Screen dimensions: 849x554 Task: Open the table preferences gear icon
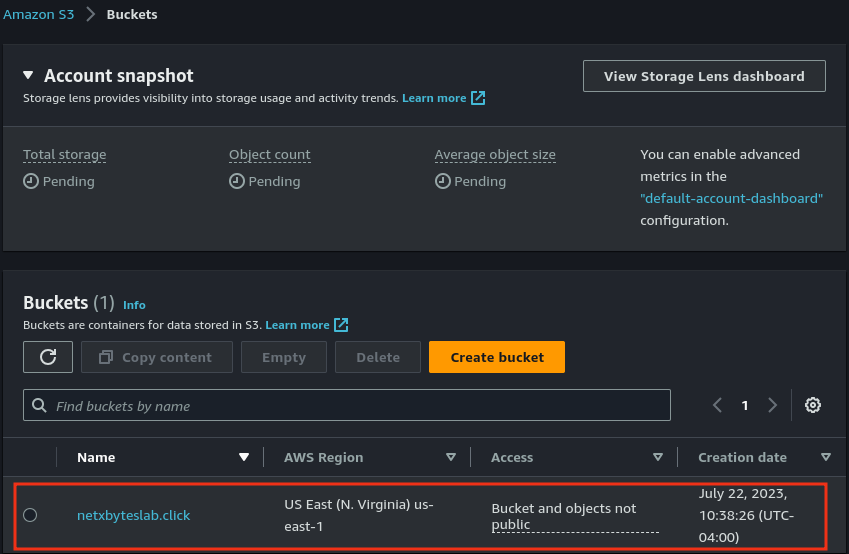pyautogui.click(x=813, y=405)
